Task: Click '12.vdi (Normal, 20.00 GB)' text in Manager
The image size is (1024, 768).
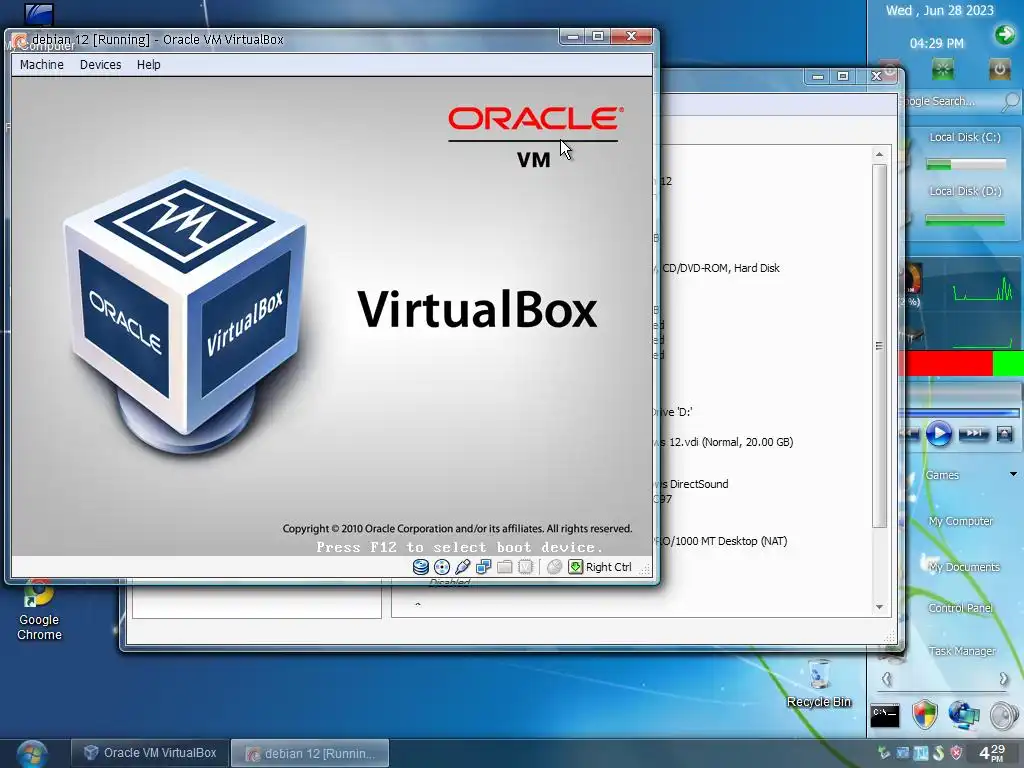Action: (x=731, y=442)
